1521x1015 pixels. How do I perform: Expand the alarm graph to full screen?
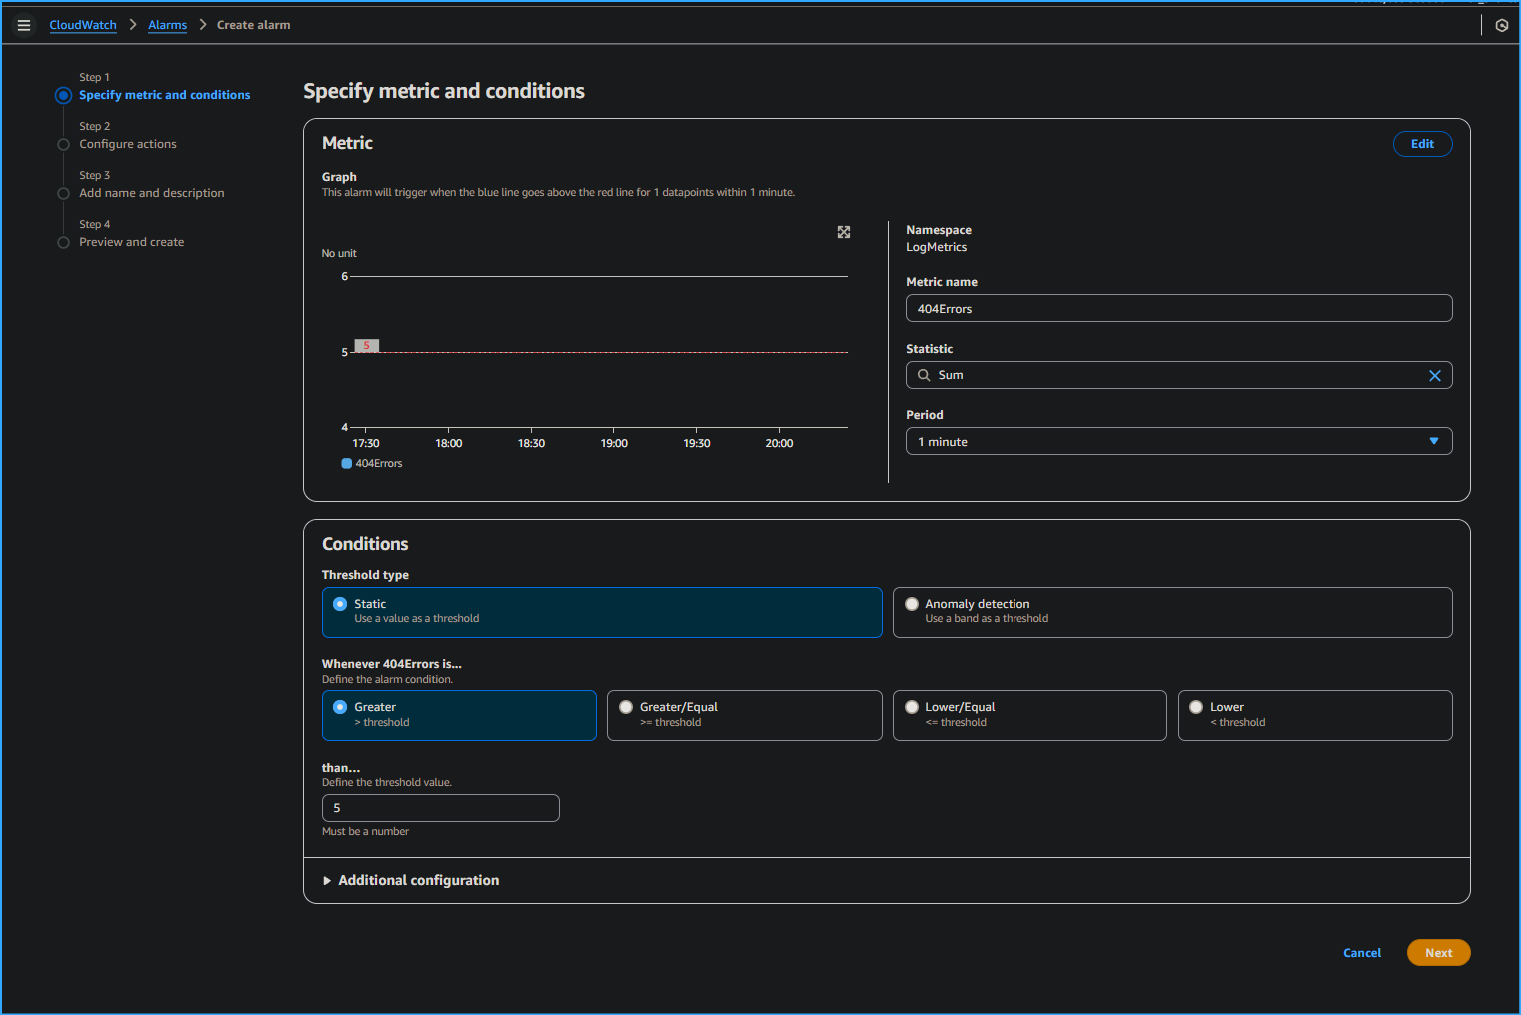[844, 232]
